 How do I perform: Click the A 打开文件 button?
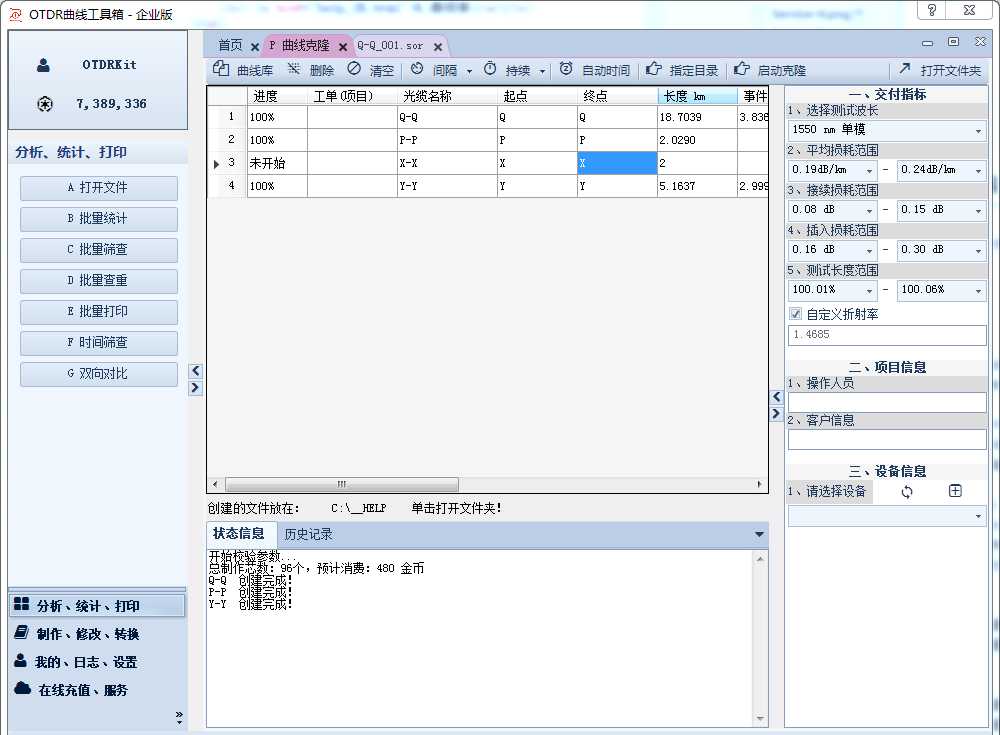tap(98, 188)
